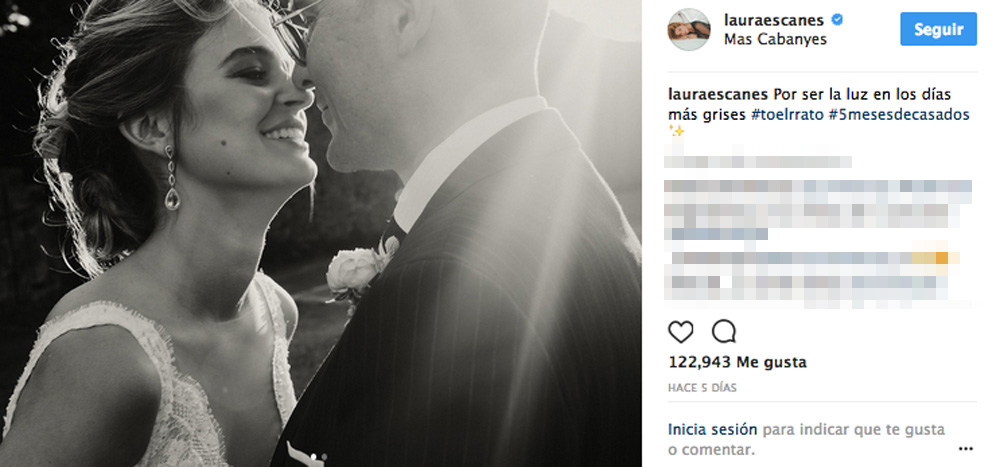Click the blue verified badge

pyautogui.click(x=837, y=20)
